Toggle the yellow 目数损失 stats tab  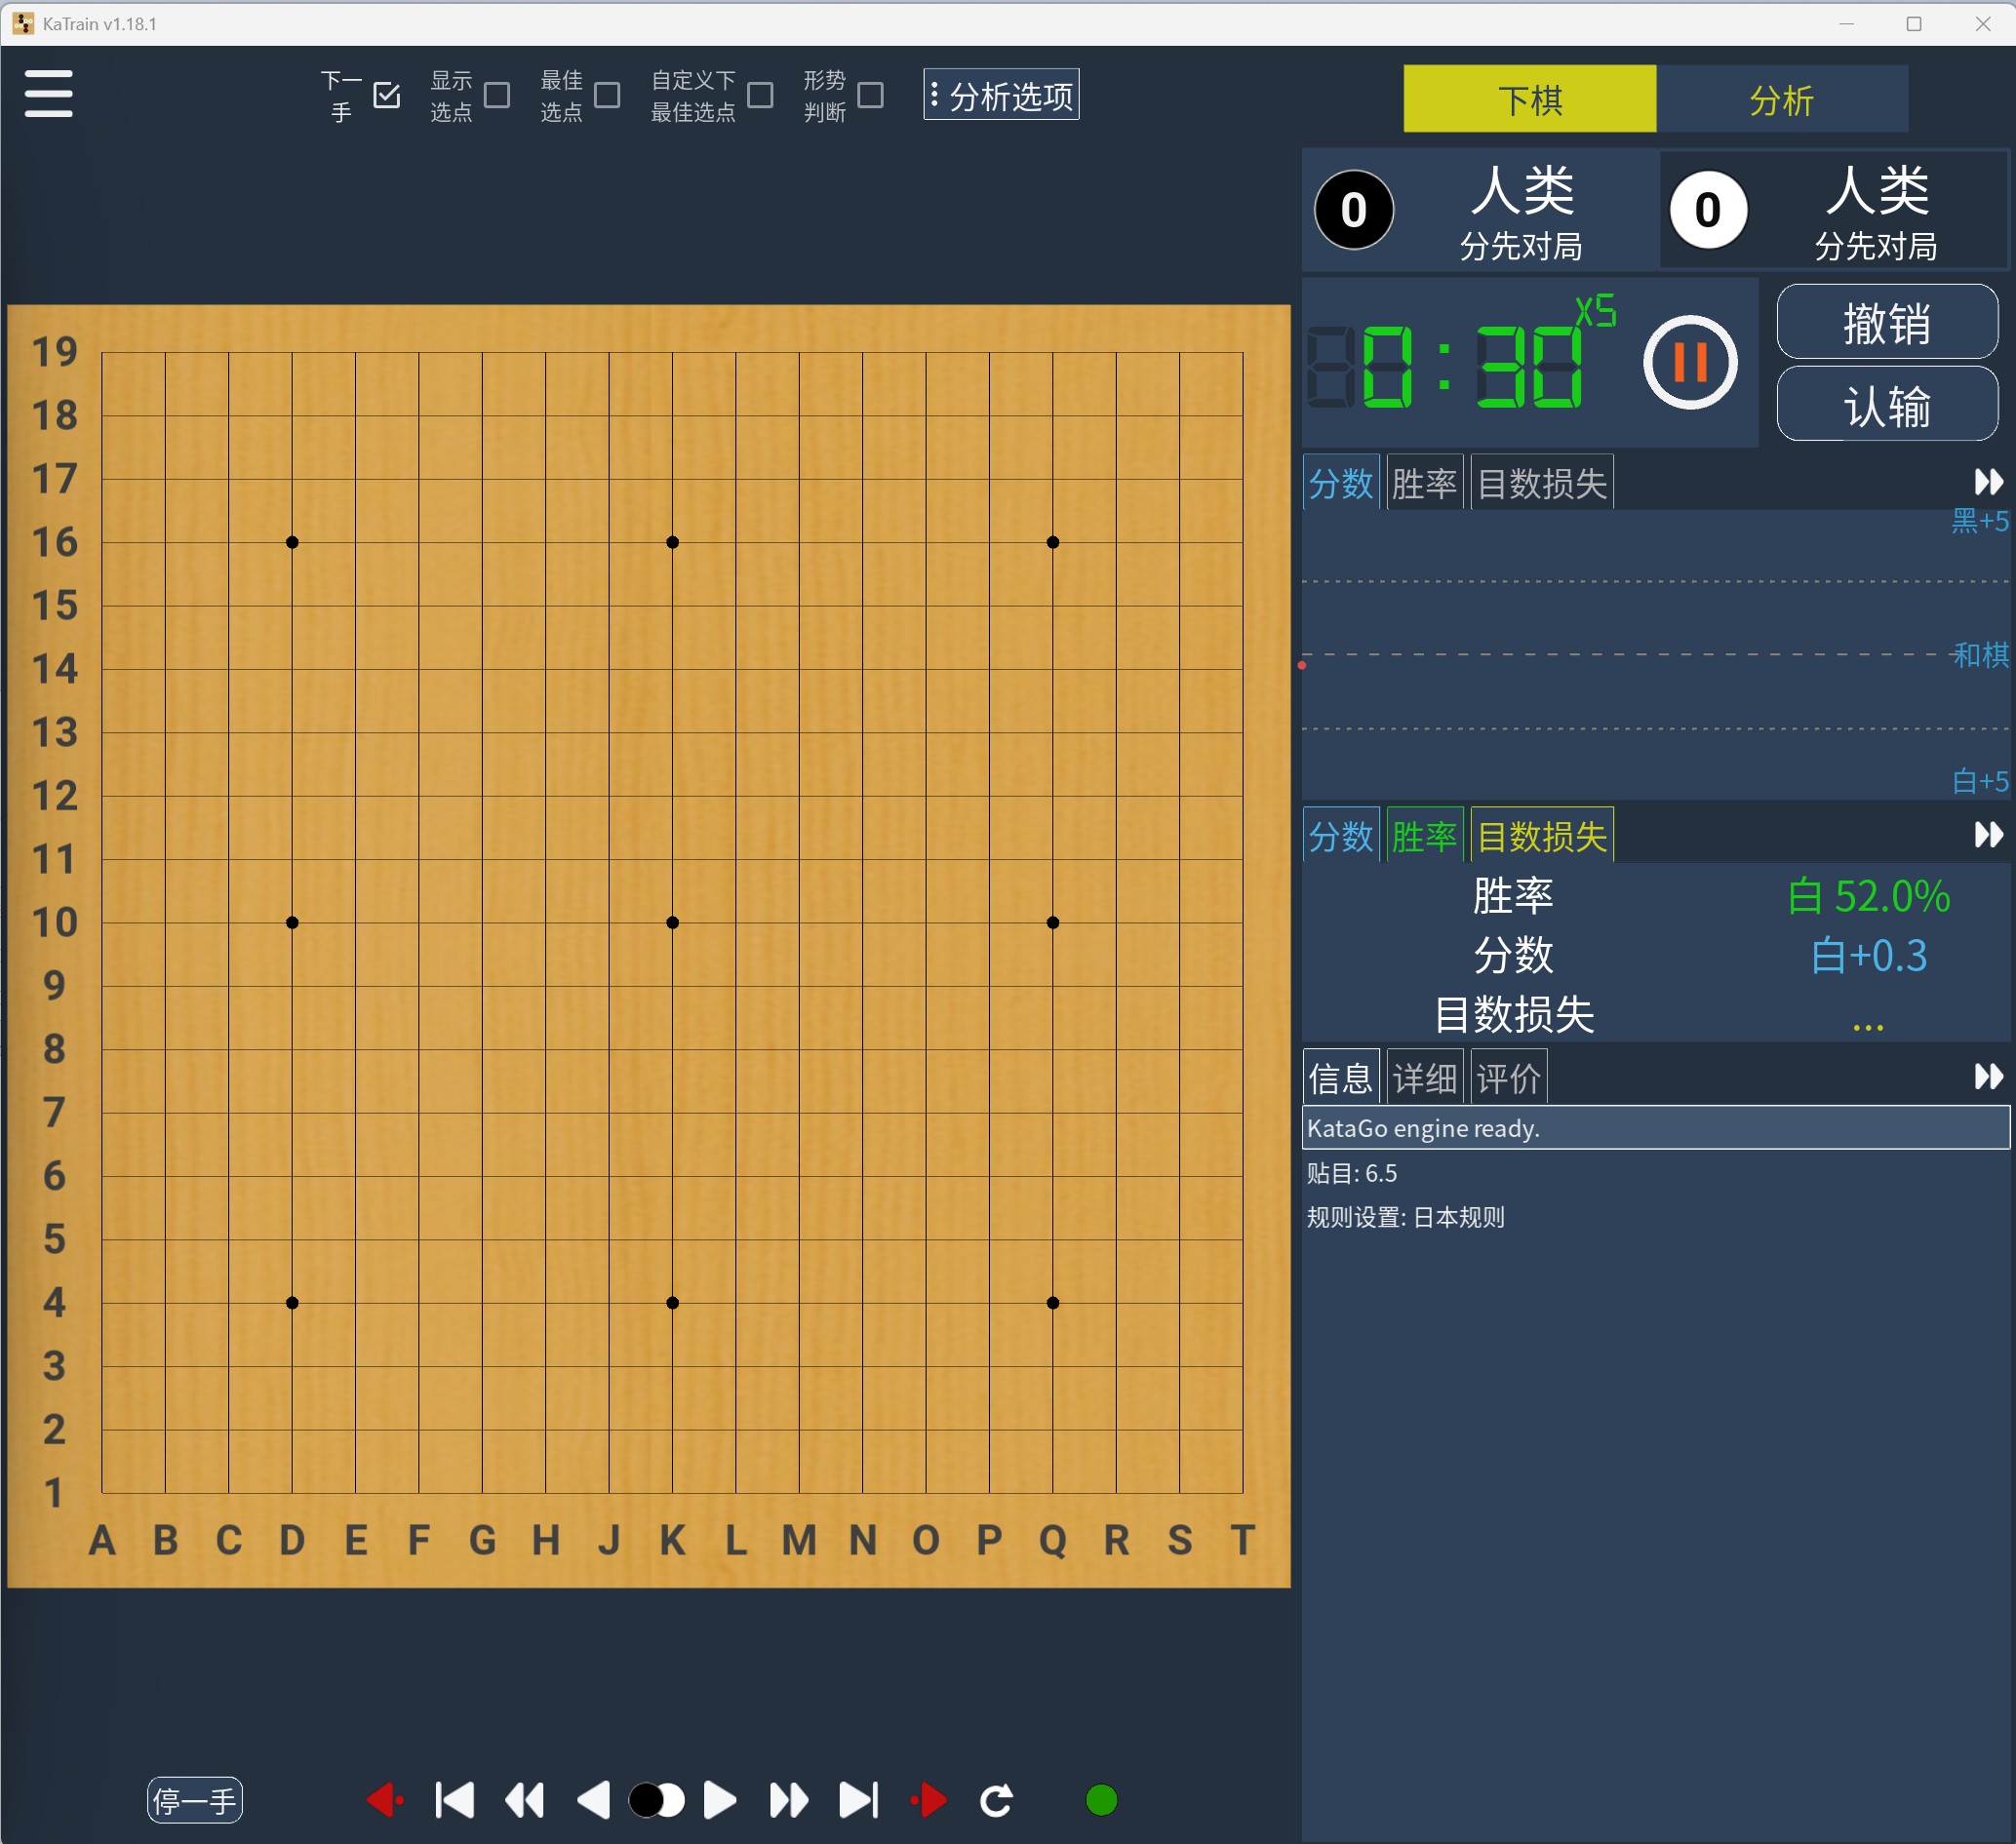click(x=1542, y=835)
